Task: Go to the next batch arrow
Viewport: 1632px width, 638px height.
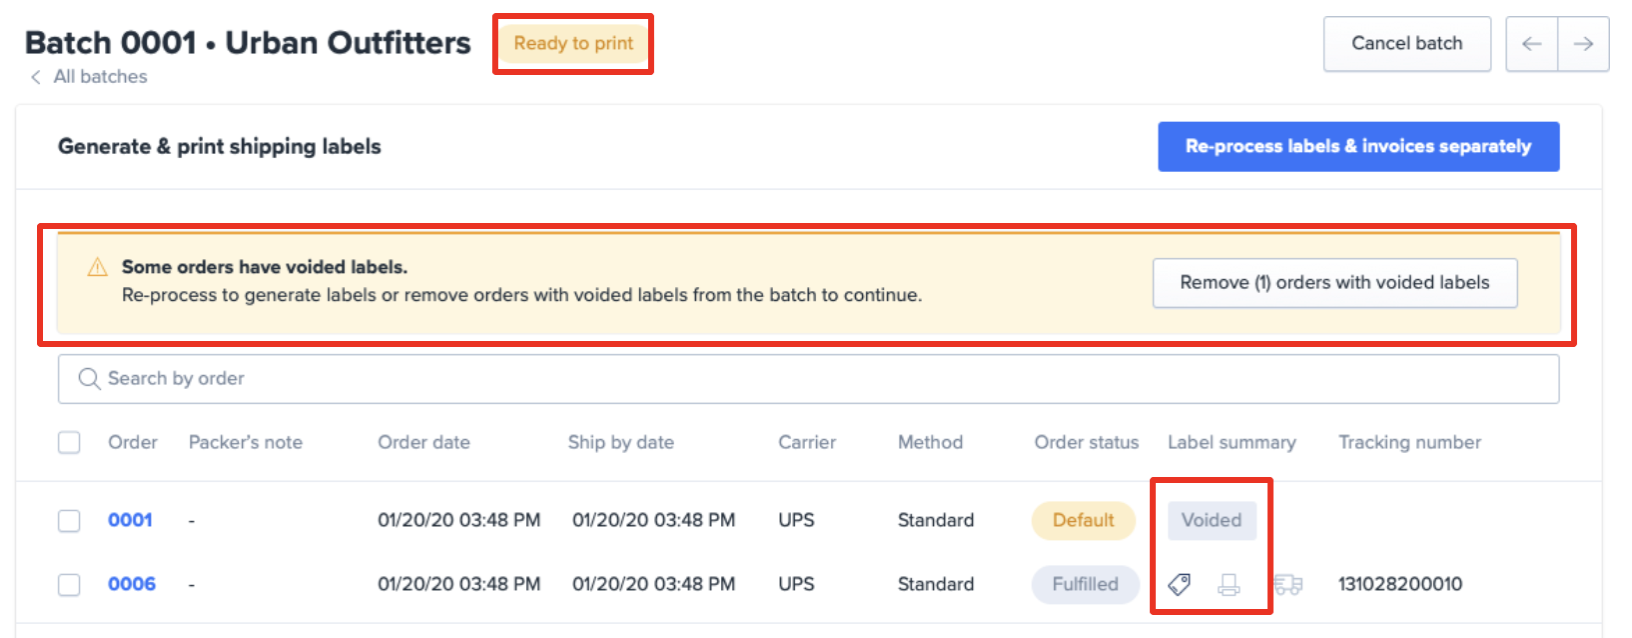Action: [x=1583, y=44]
